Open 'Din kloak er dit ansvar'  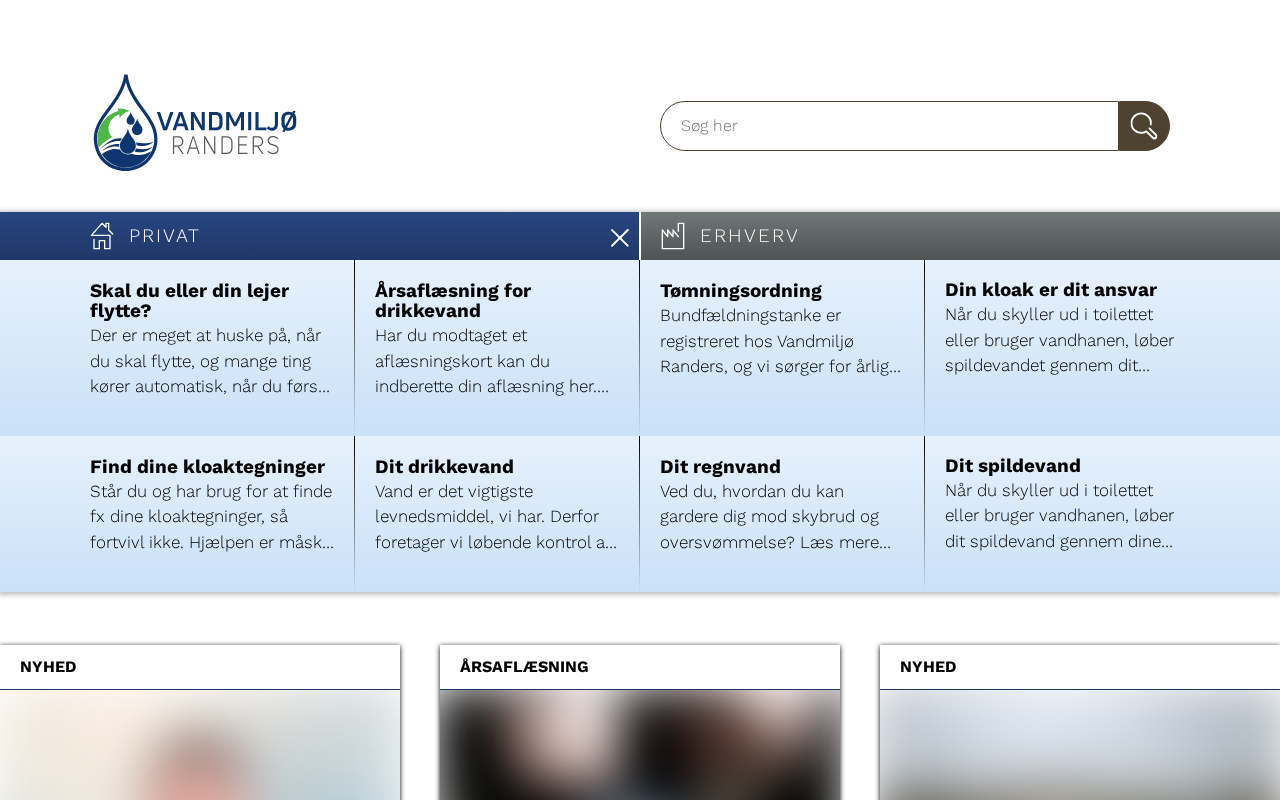coord(1051,290)
